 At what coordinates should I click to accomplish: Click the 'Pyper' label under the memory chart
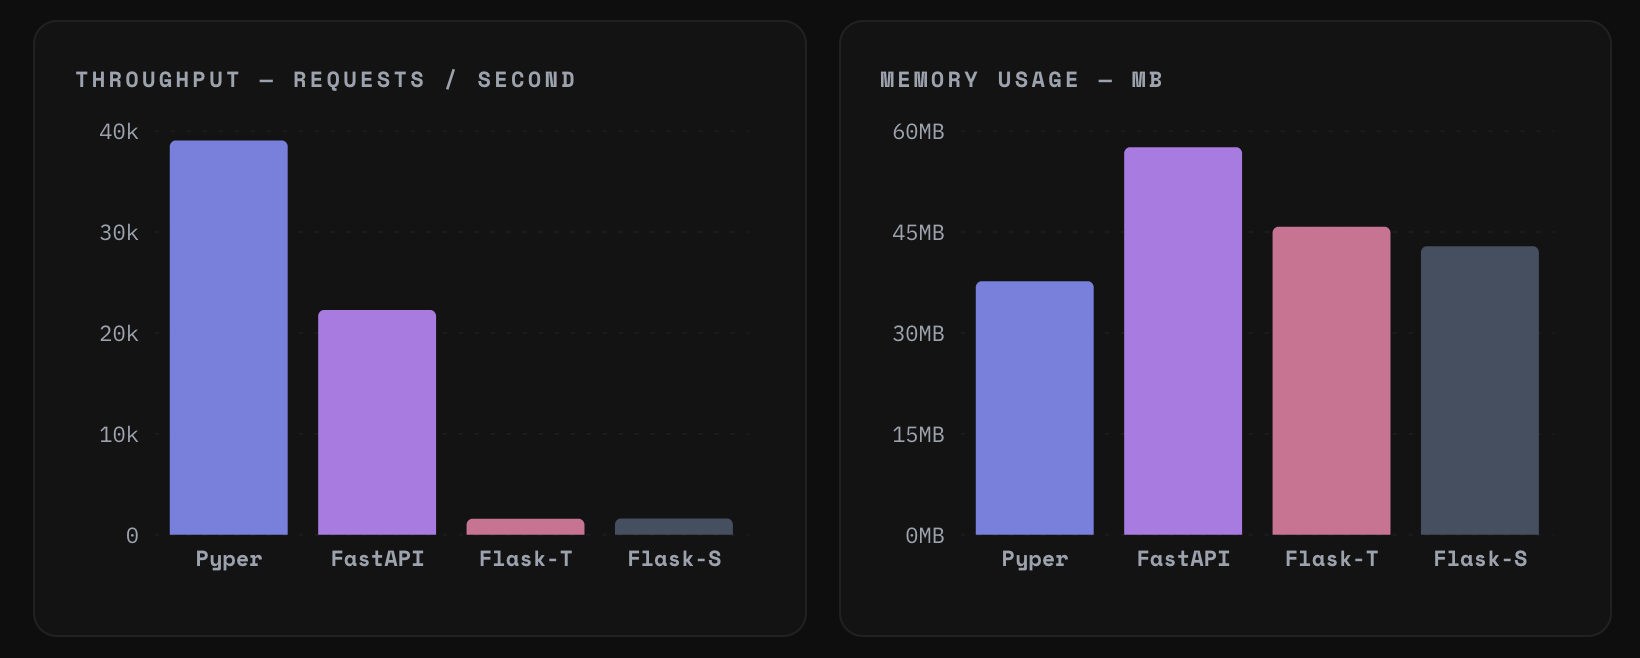pyautogui.click(x=1035, y=560)
